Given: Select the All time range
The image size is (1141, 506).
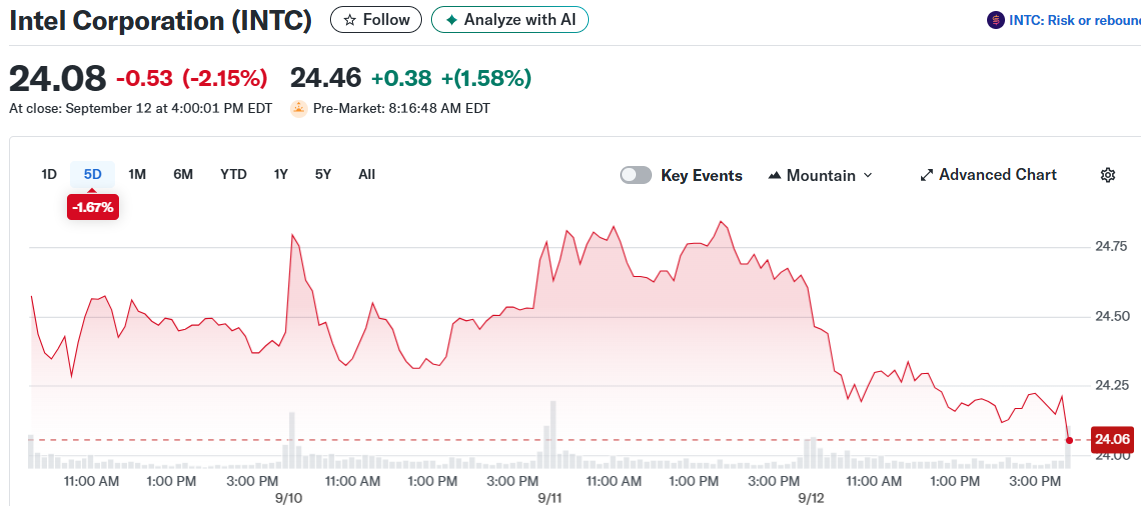Looking at the screenshot, I should click(x=367, y=175).
